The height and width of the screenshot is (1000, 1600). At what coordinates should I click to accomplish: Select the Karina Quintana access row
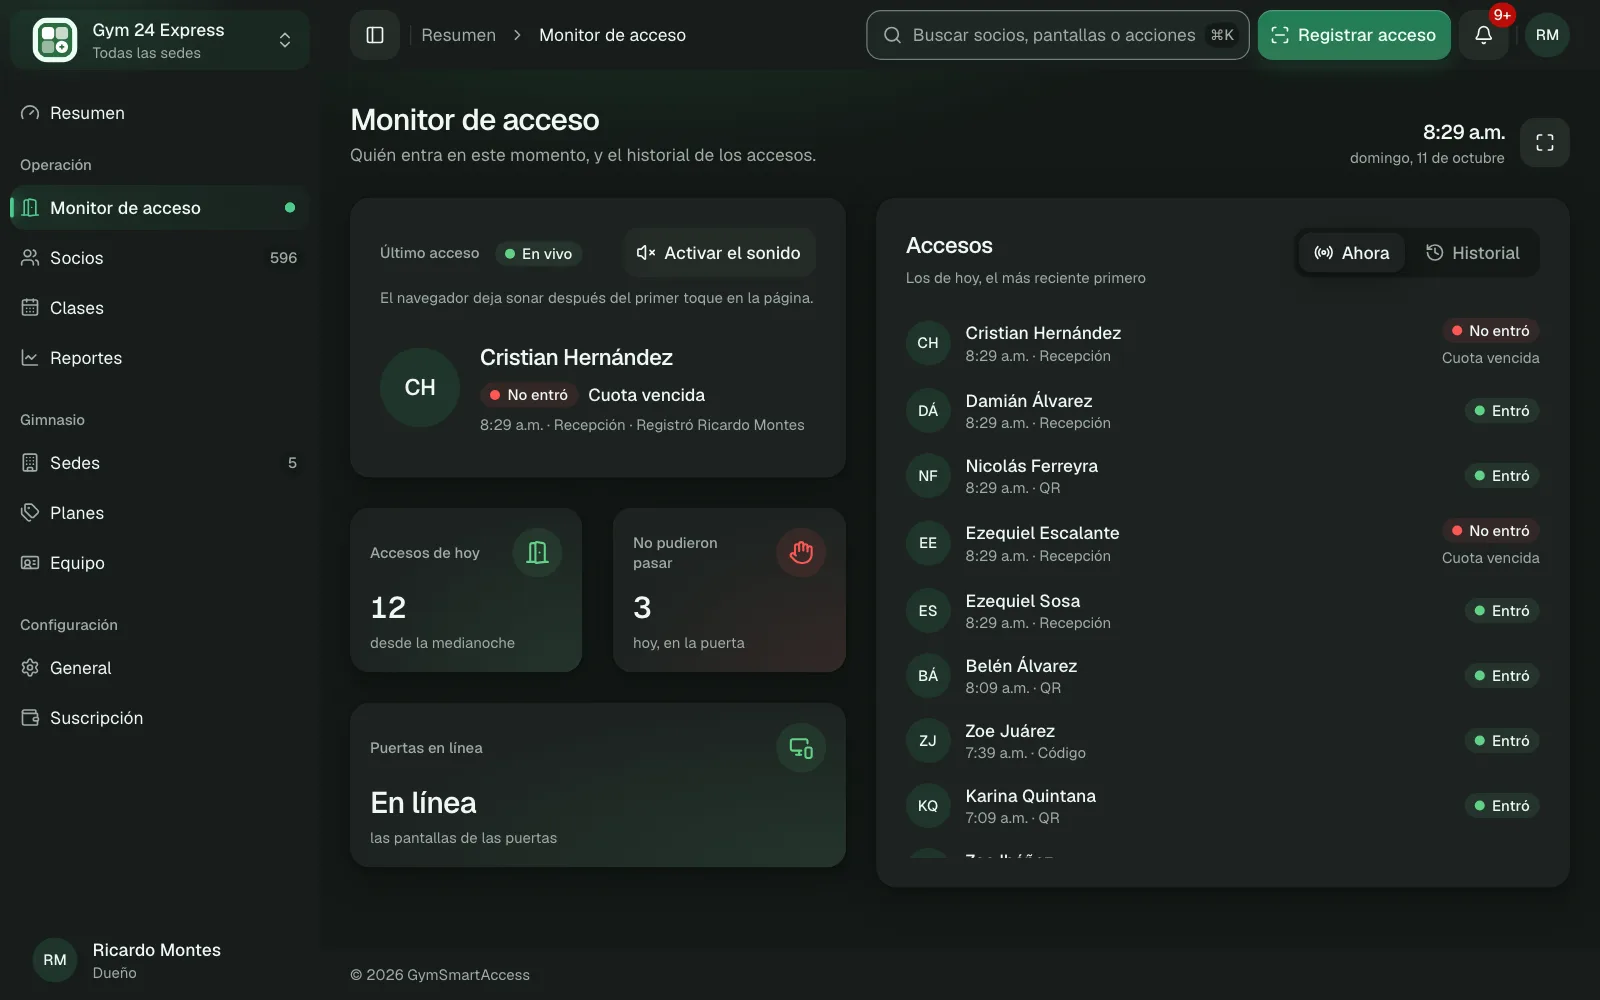coord(1223,806)
